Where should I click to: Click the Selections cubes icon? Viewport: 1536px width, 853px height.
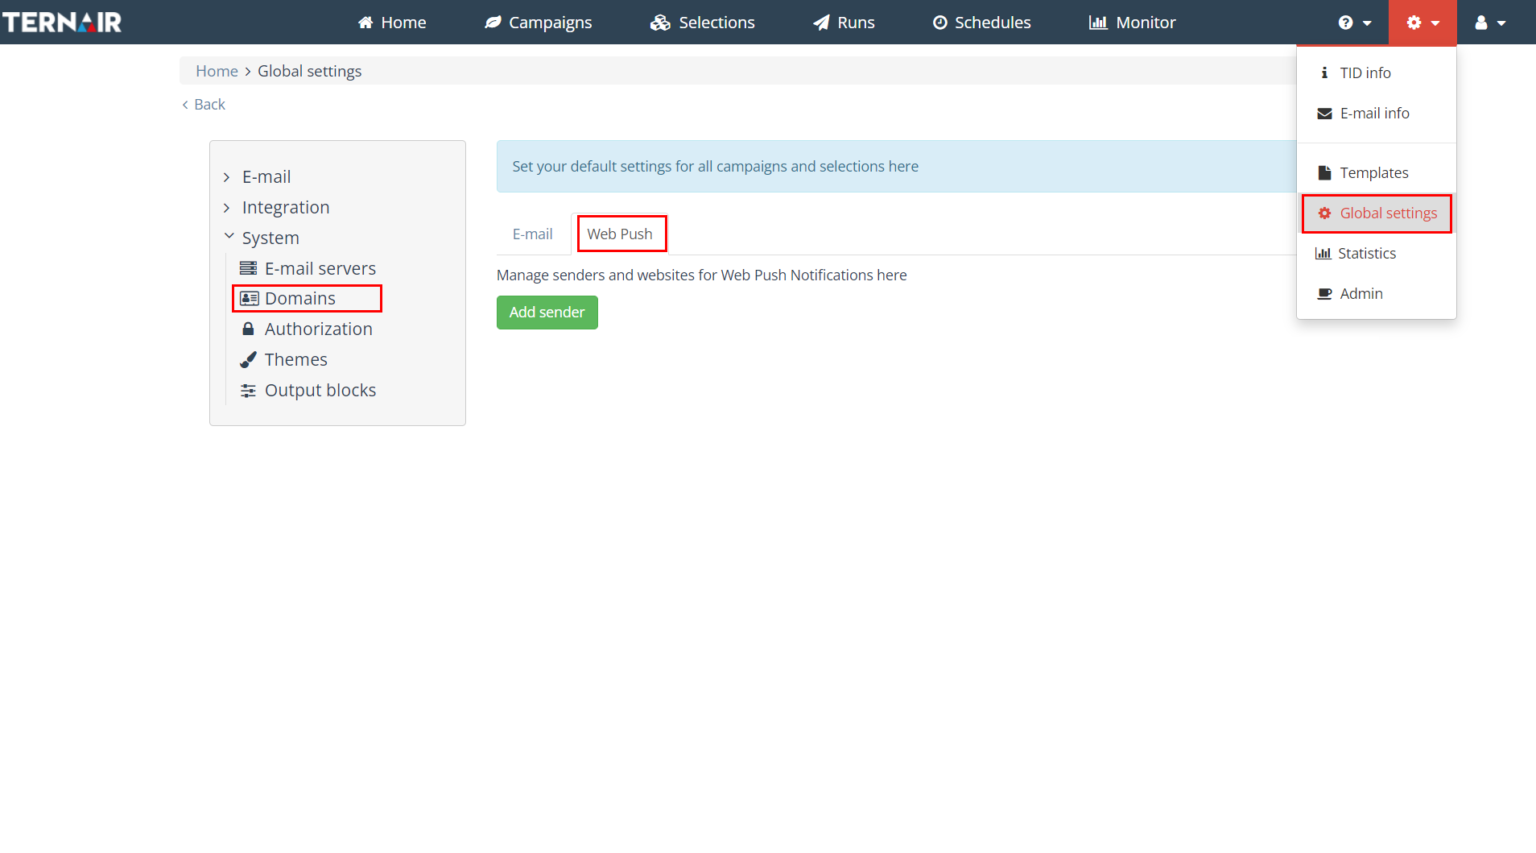[660, 23]
